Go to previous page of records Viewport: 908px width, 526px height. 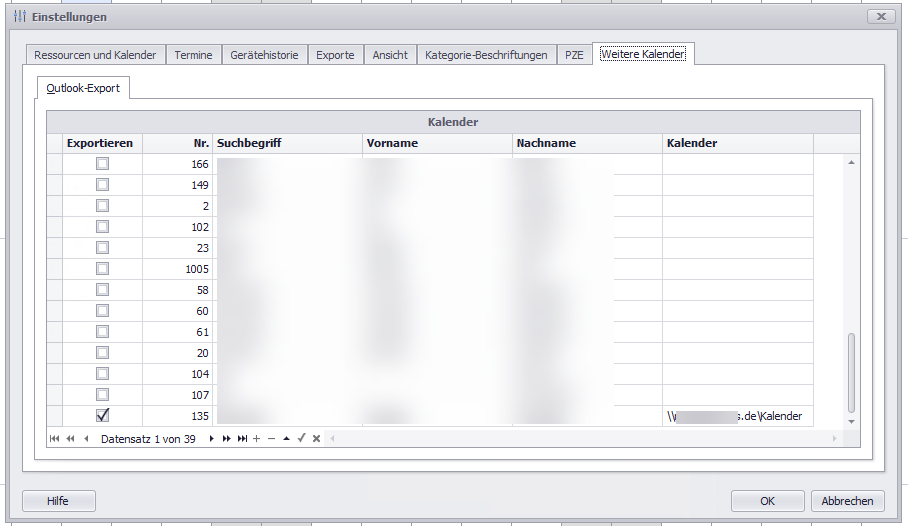click(x=70, y=439)
